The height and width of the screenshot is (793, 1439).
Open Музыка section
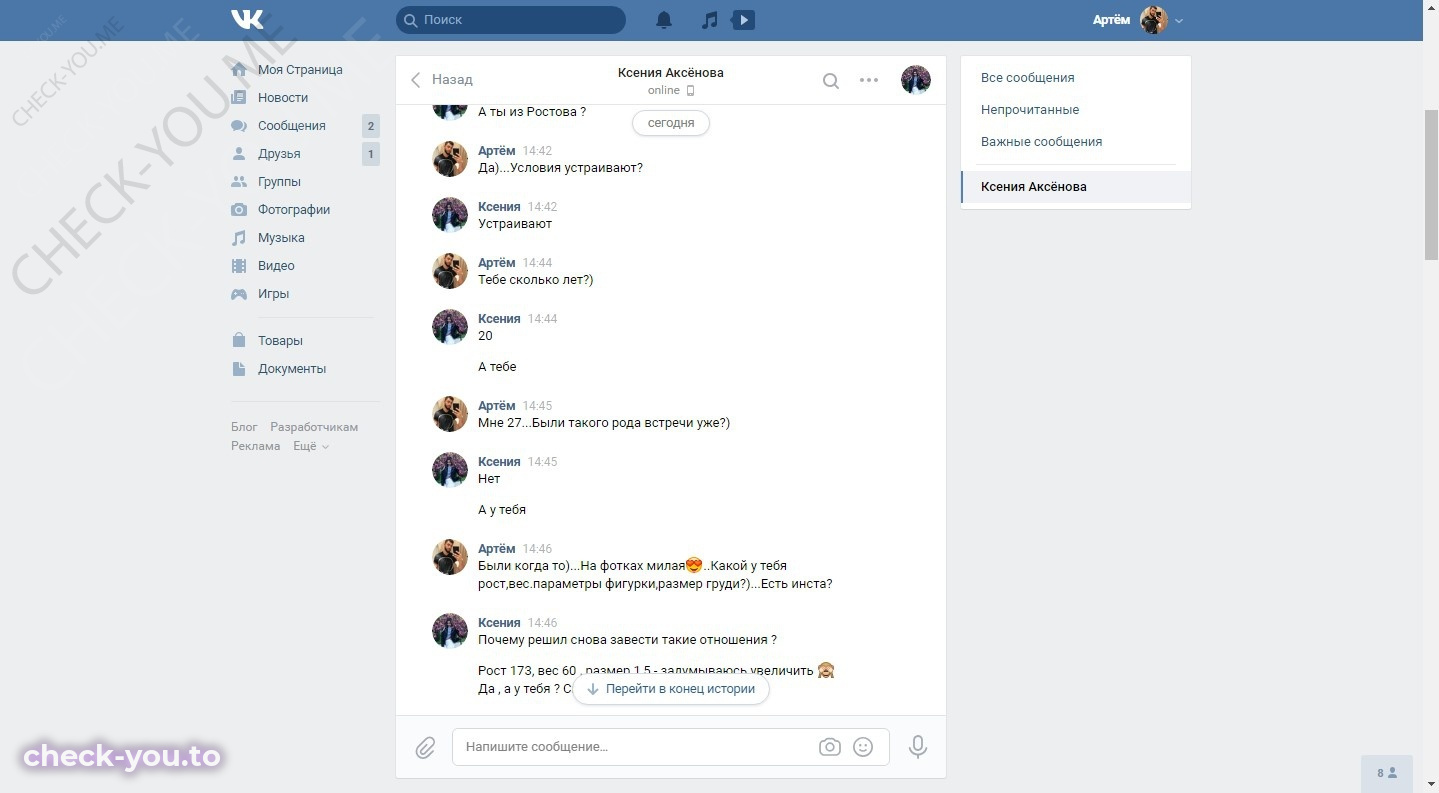[x=281, y=238]
